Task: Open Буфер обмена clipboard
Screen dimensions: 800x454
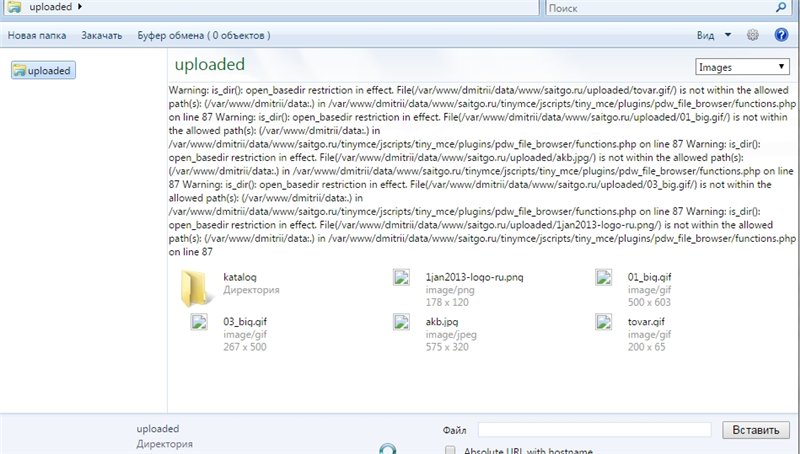Action: coord(204,36)
